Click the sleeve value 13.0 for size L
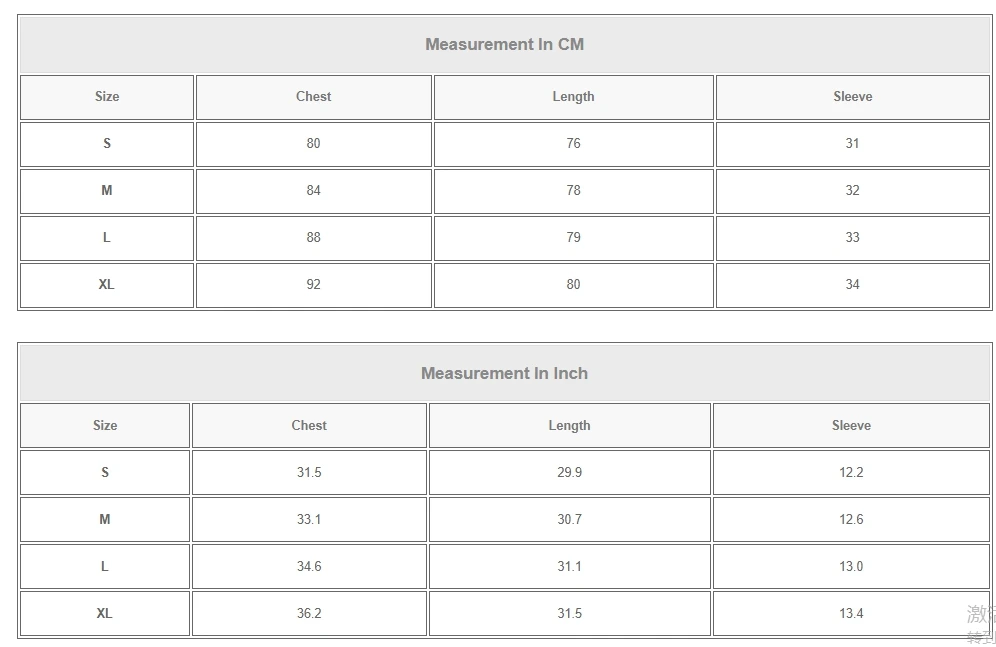 (851, 566)
